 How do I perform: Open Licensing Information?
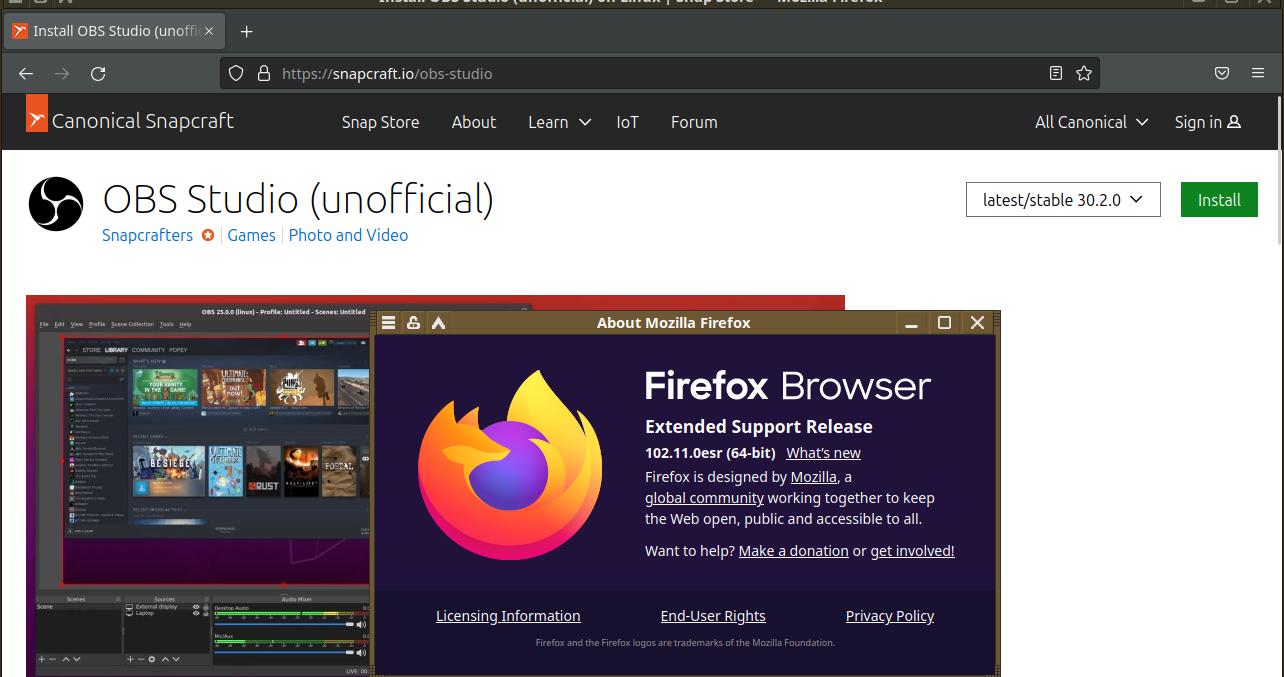[x=508, y=616]
